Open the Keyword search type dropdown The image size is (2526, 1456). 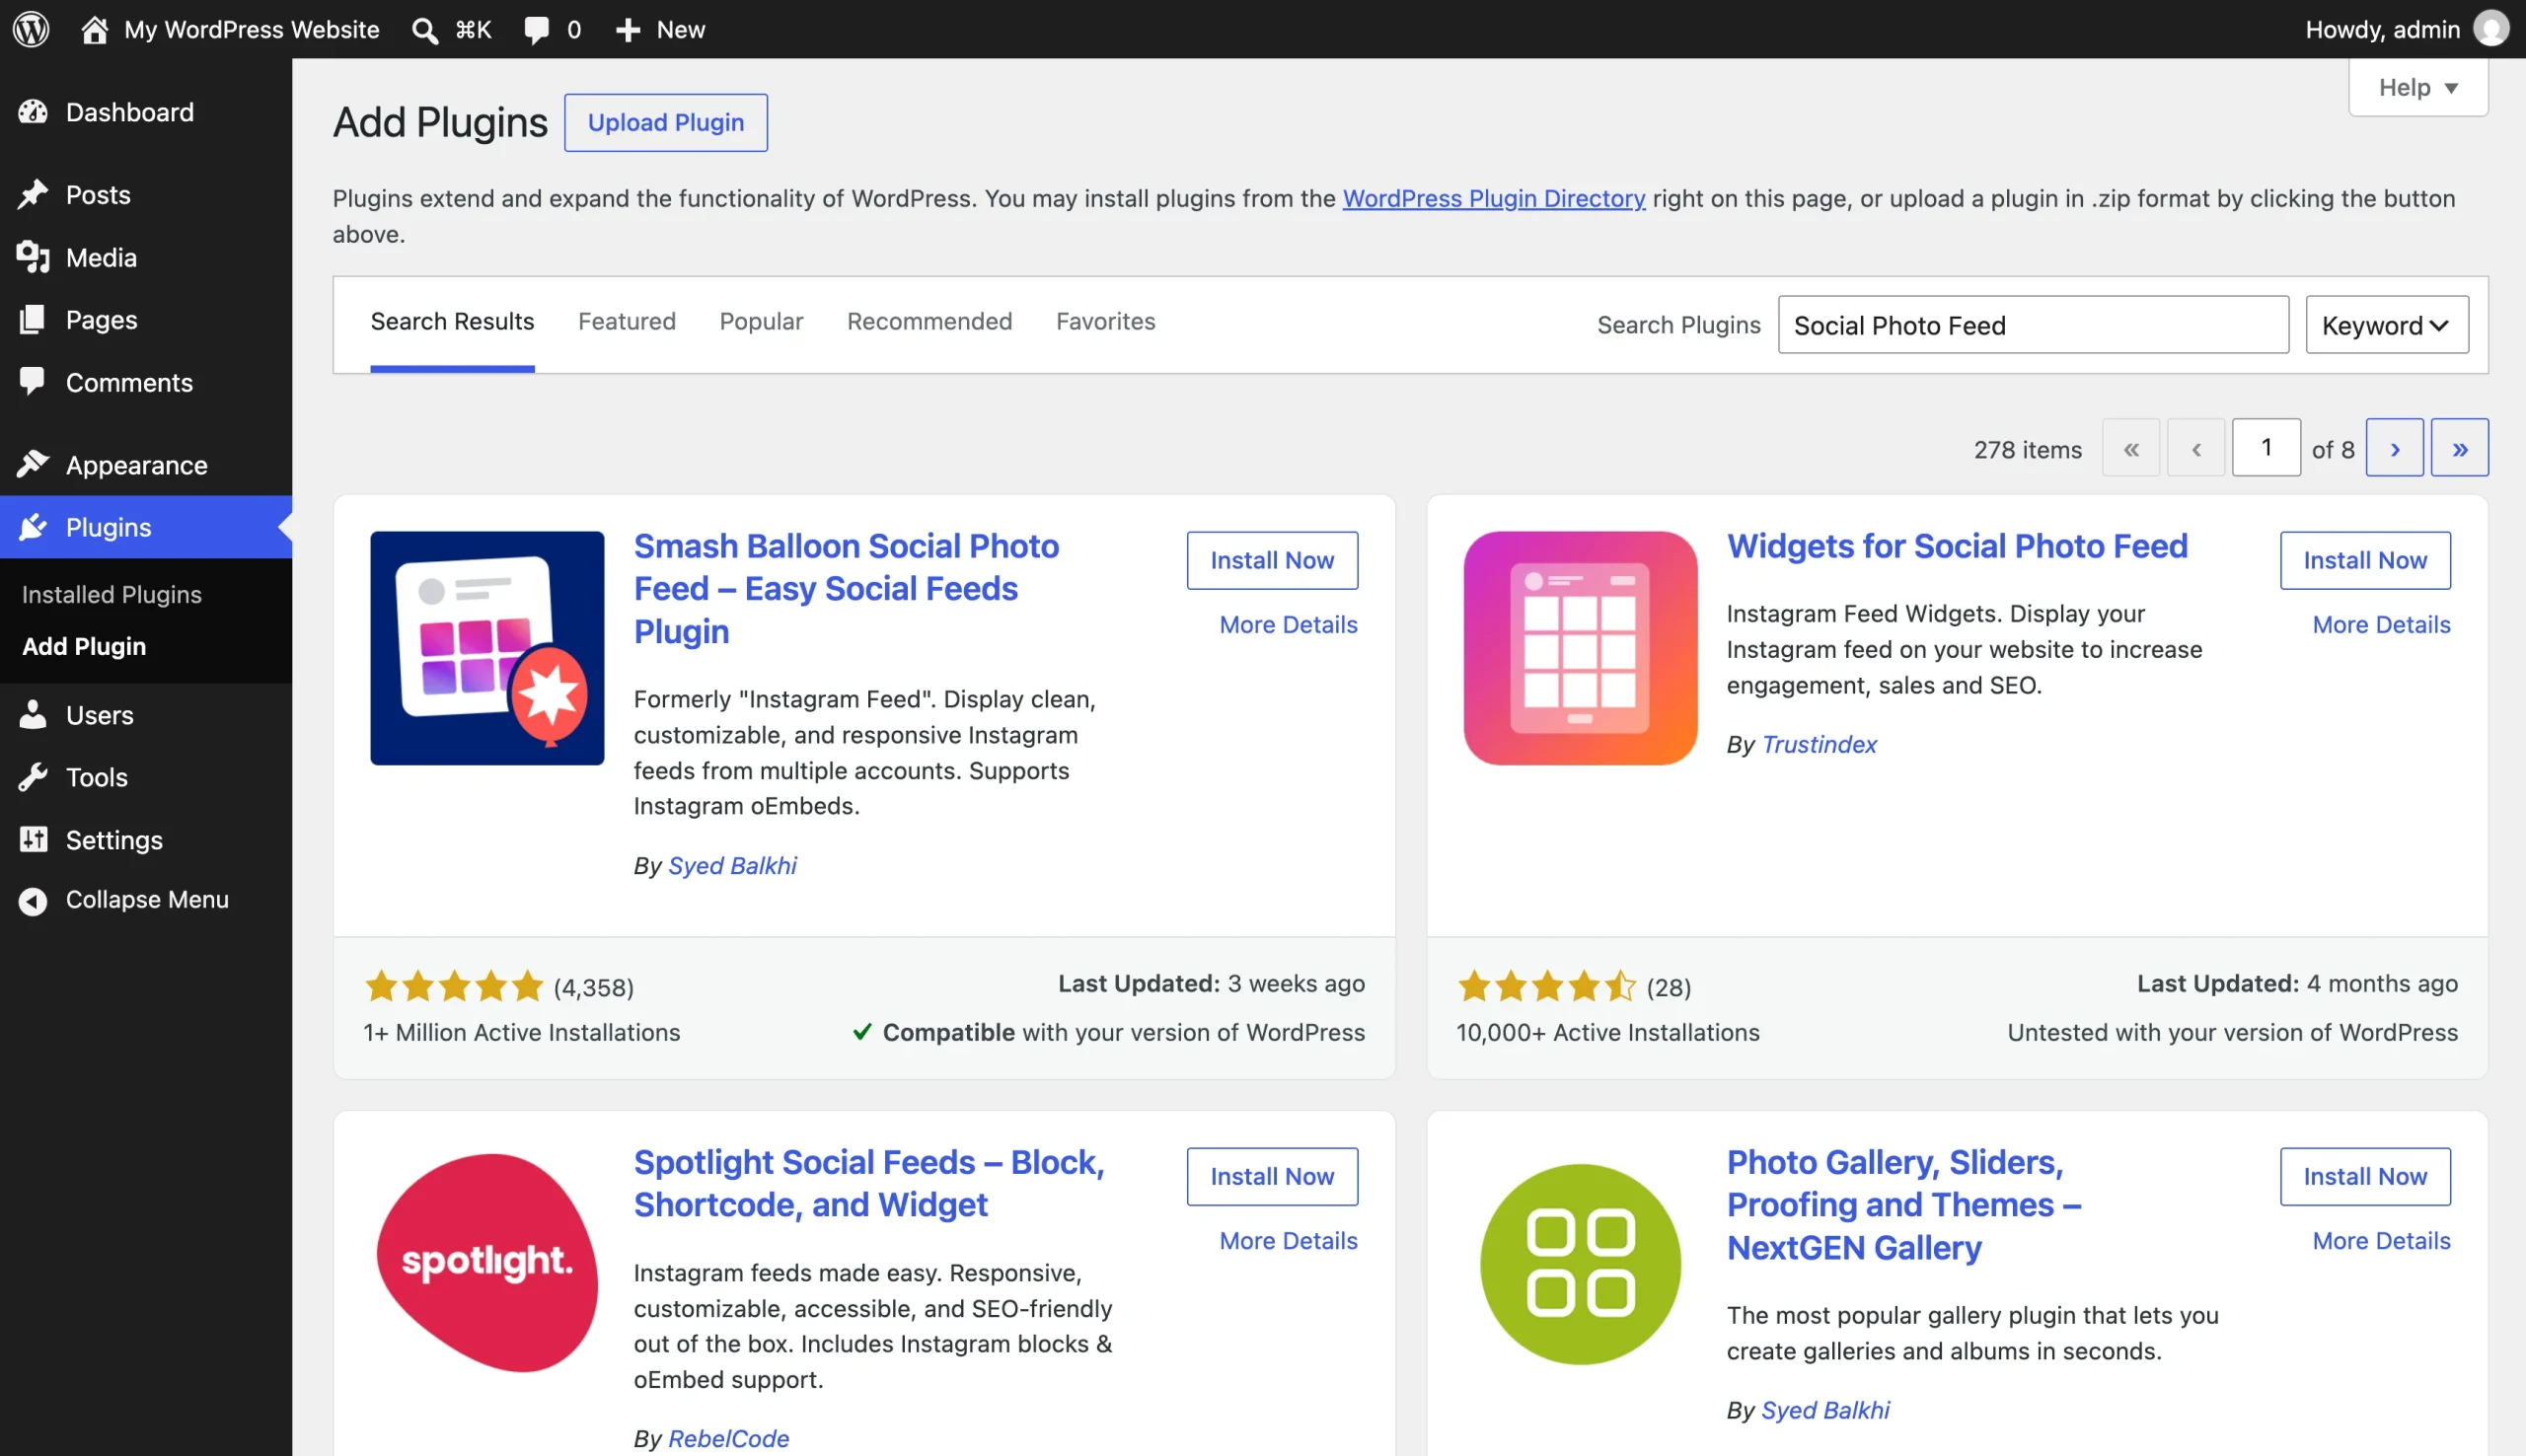pyautogui.click(x=2386, y=325)
